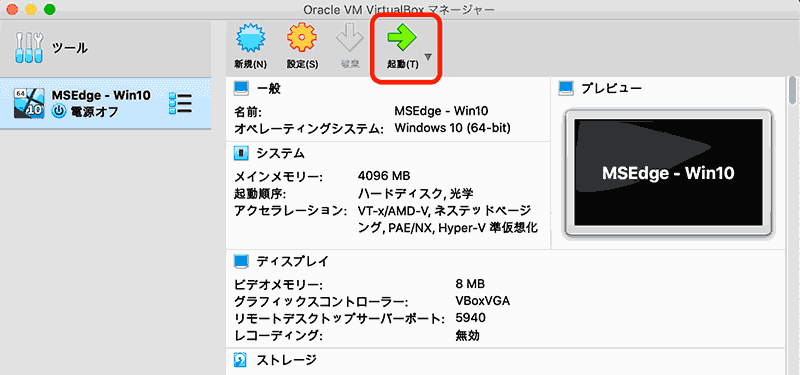Click the ストレージ disk icon

click(x=241, y=360)
